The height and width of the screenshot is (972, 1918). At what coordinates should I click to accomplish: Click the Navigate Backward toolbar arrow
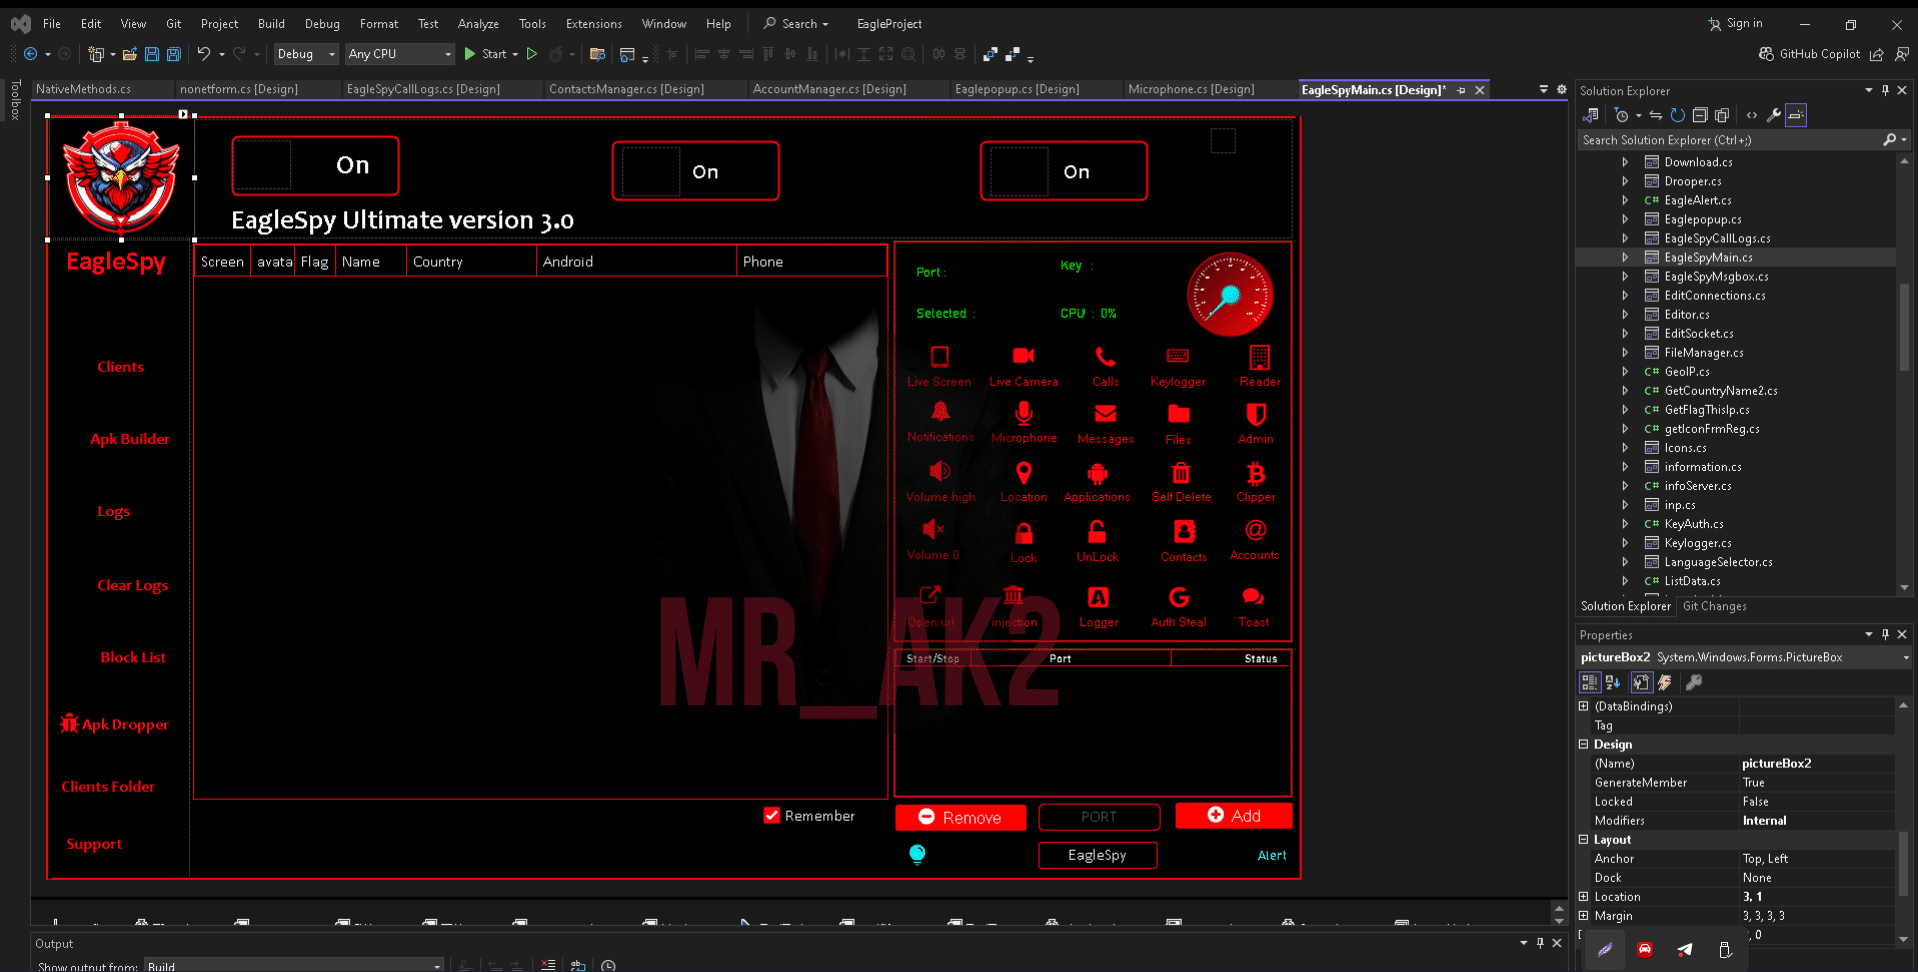pos(31,54)
